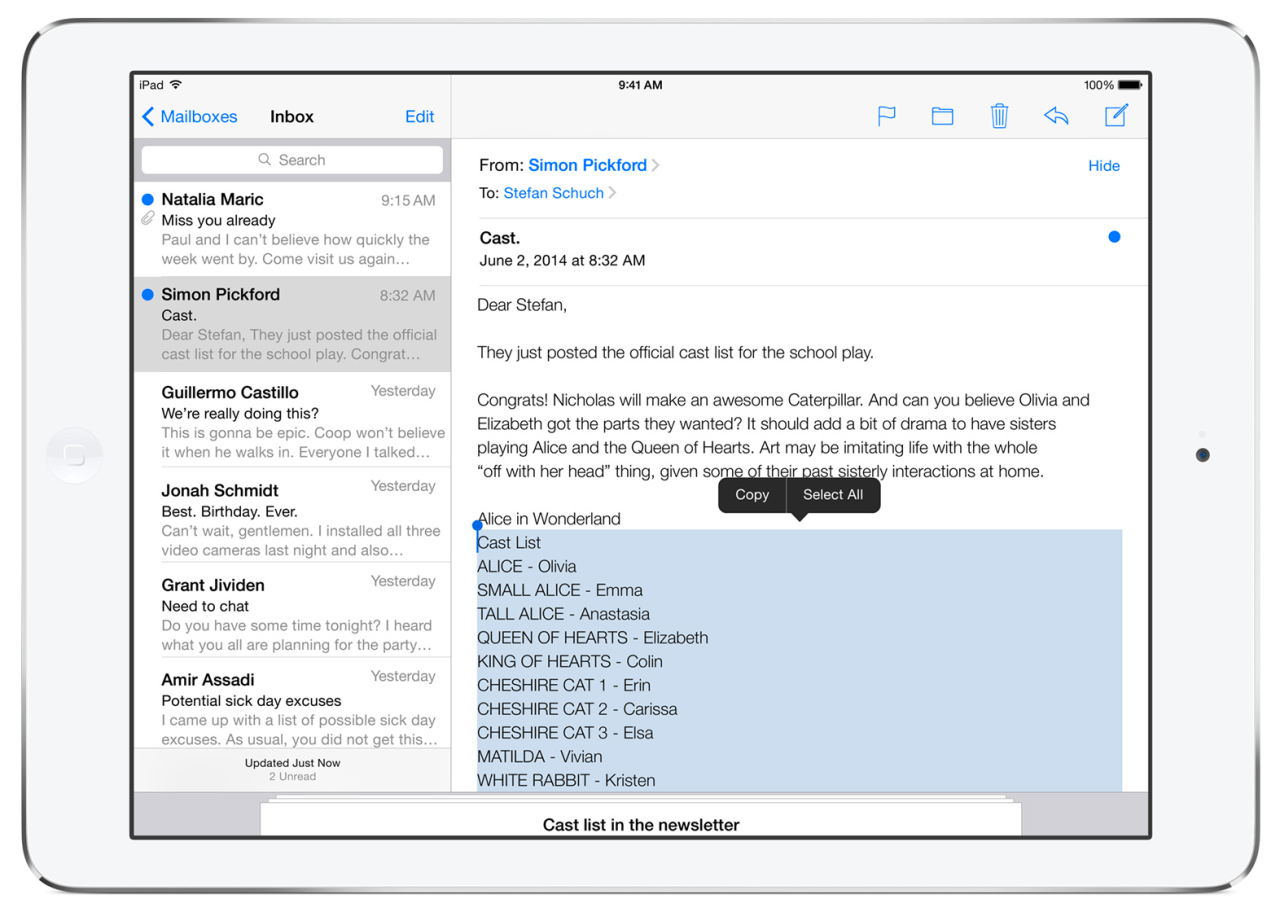Viewport: 1280px width, 912px height.
Task: Open the Cast list in the newsletter document
Action: pos(640,824)
